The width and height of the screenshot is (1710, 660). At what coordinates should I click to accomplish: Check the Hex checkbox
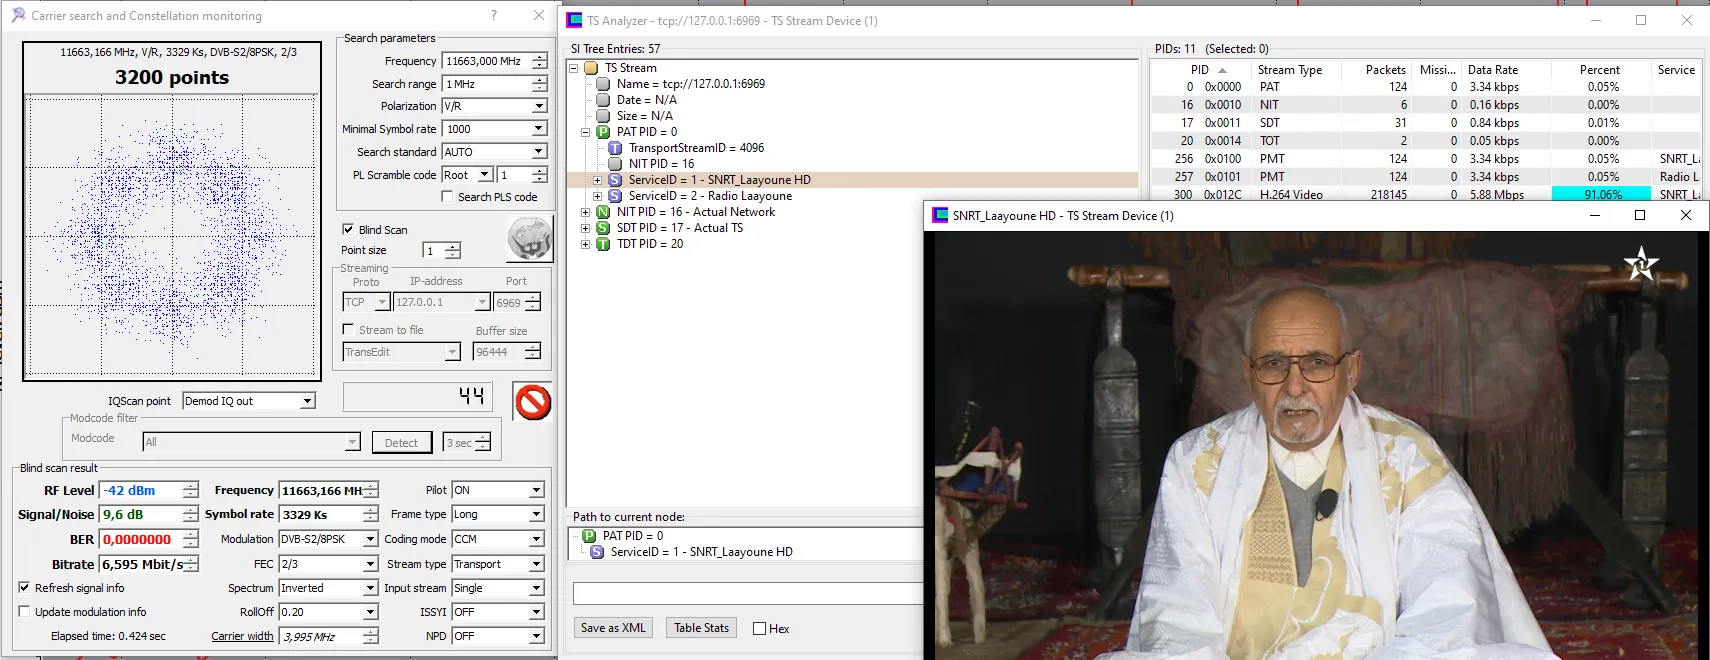[759, 629]
